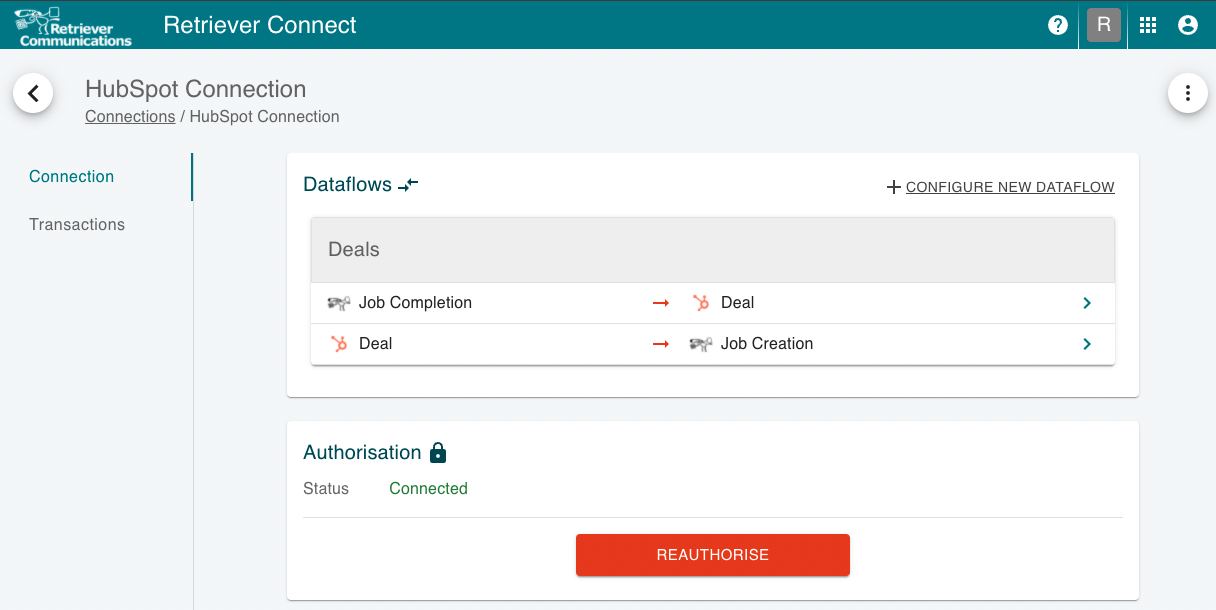Click the Retriever Connect app title
The image size is (1216, 610).
click(260, 25)
